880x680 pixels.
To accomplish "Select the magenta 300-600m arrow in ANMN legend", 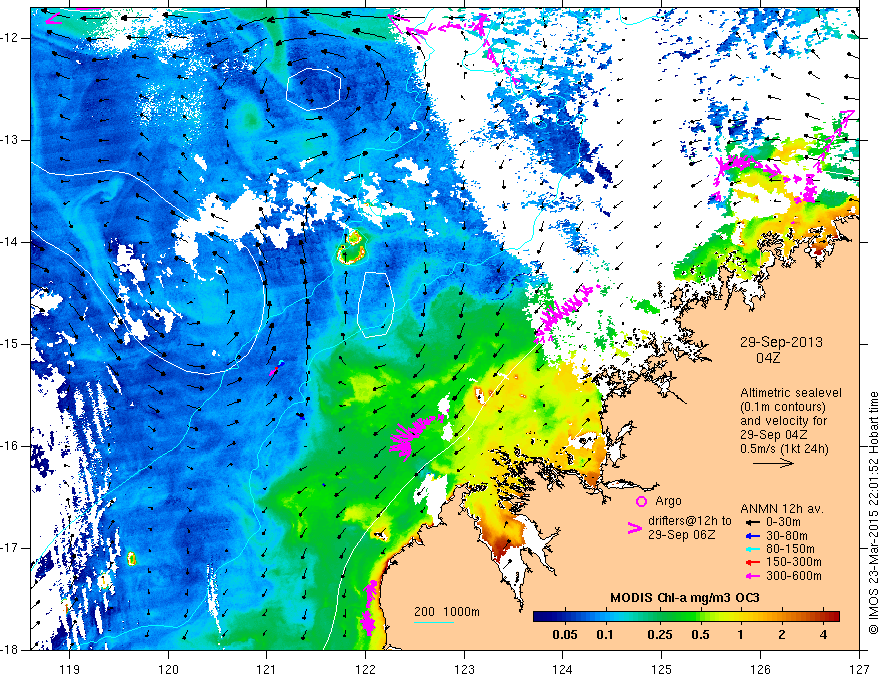I will (752, 576).
